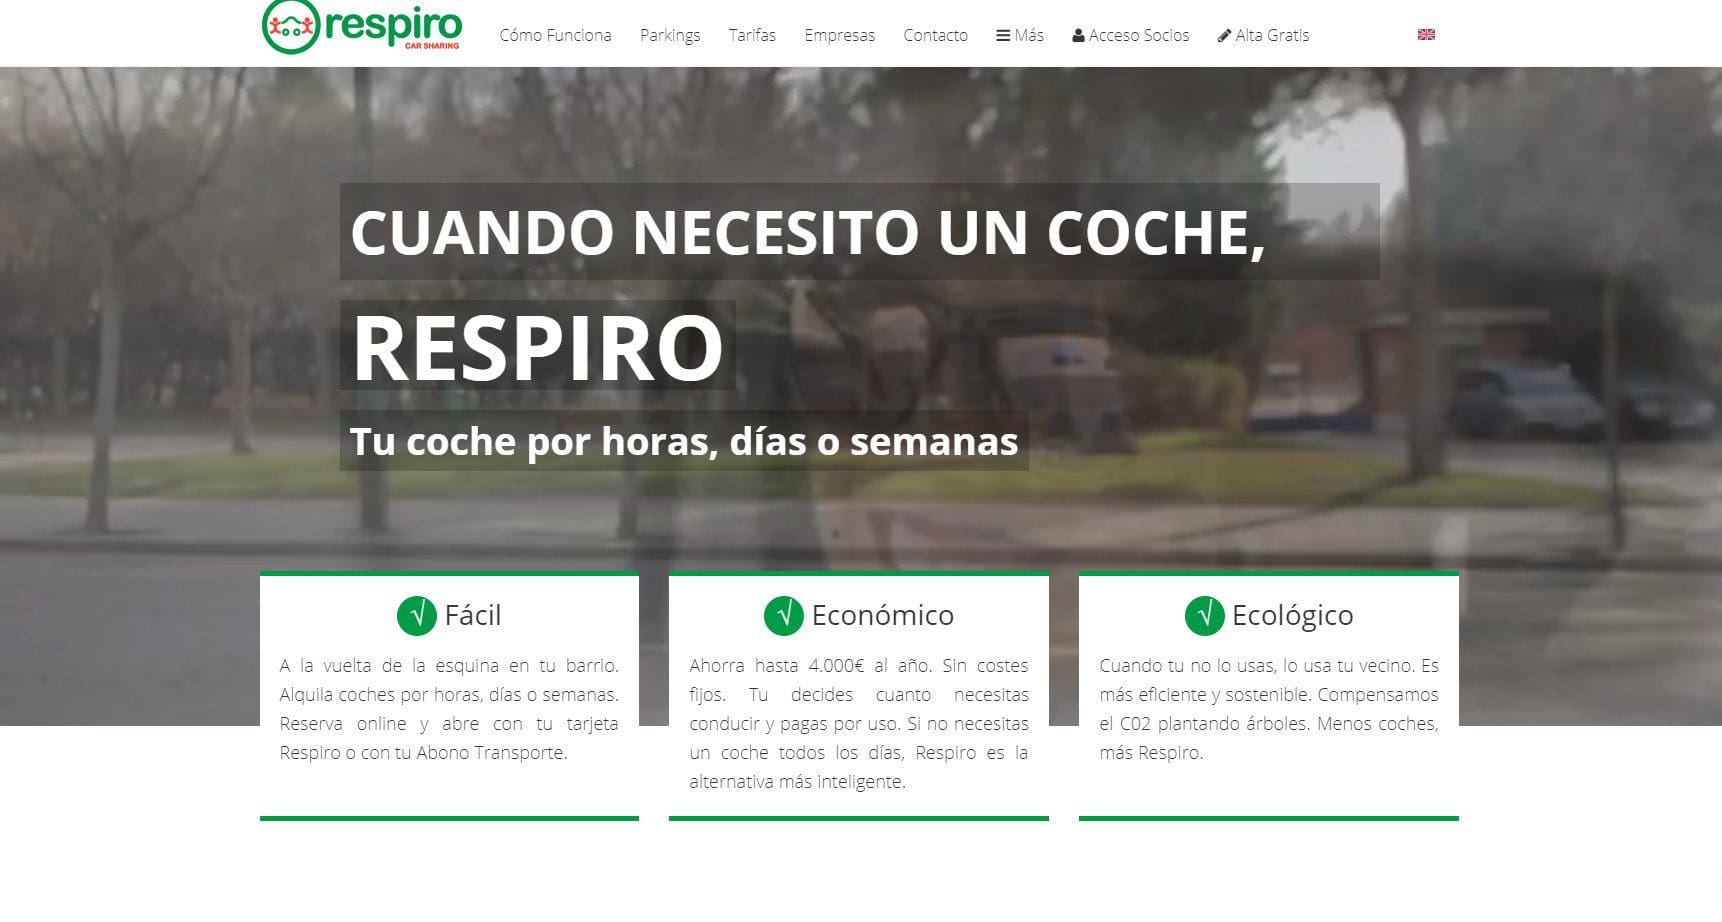
Task: Click the pencil icon beside Alta Gratis
Action: [x=1224, y=35]
